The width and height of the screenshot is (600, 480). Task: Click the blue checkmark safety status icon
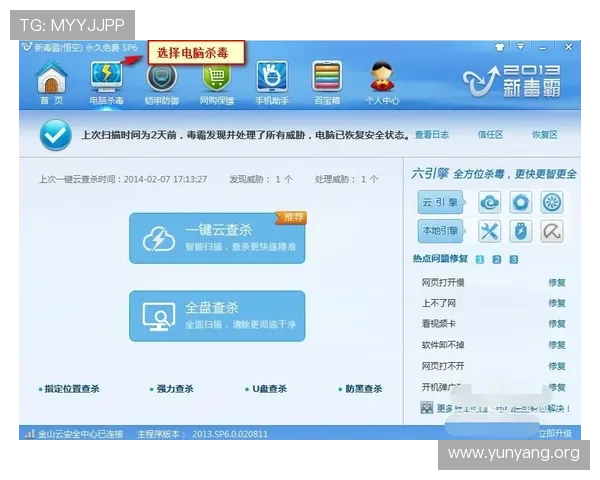(x=55, y=135)
